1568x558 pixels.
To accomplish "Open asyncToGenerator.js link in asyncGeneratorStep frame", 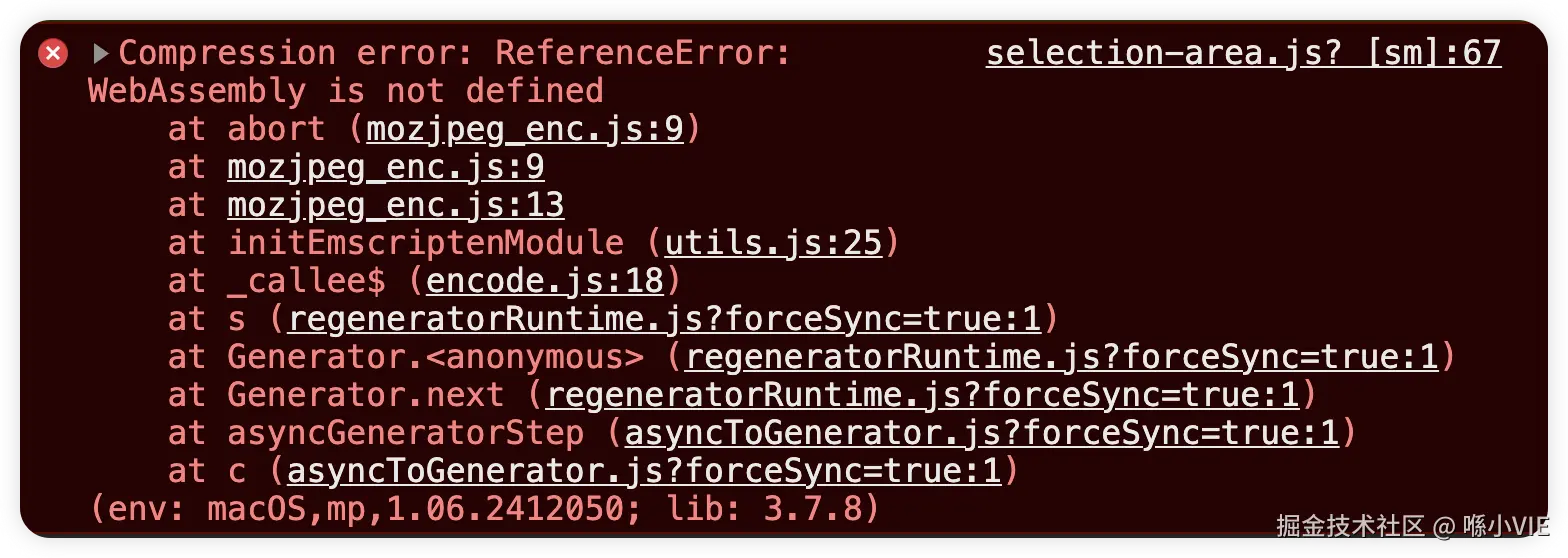I will [981, 433].
